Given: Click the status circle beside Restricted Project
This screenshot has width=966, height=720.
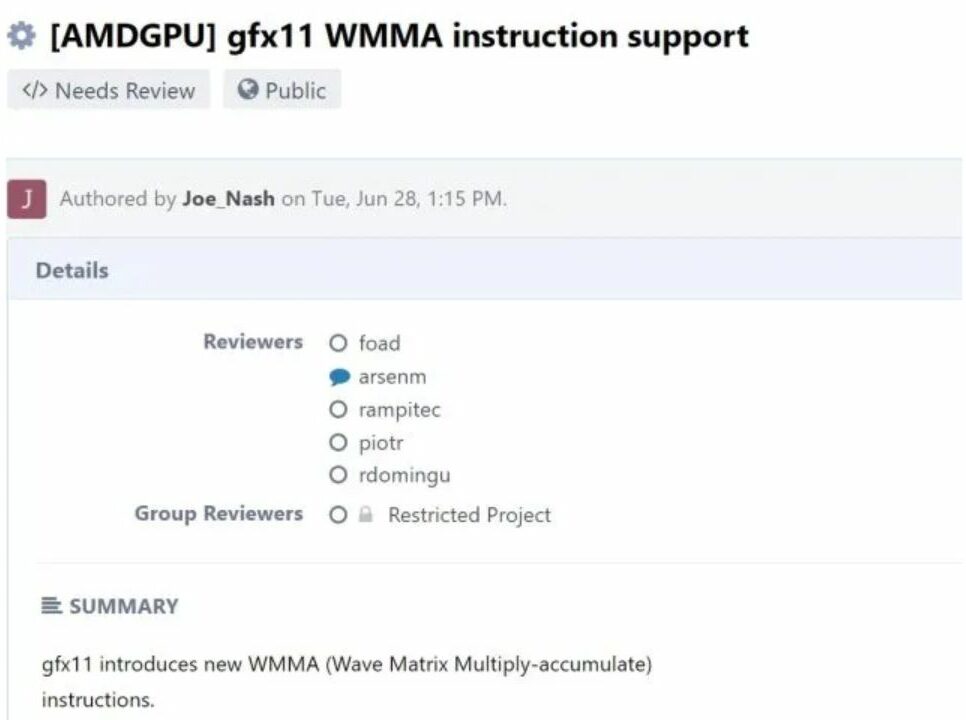Looking at the screenshot, I should [x=338, y=514].
